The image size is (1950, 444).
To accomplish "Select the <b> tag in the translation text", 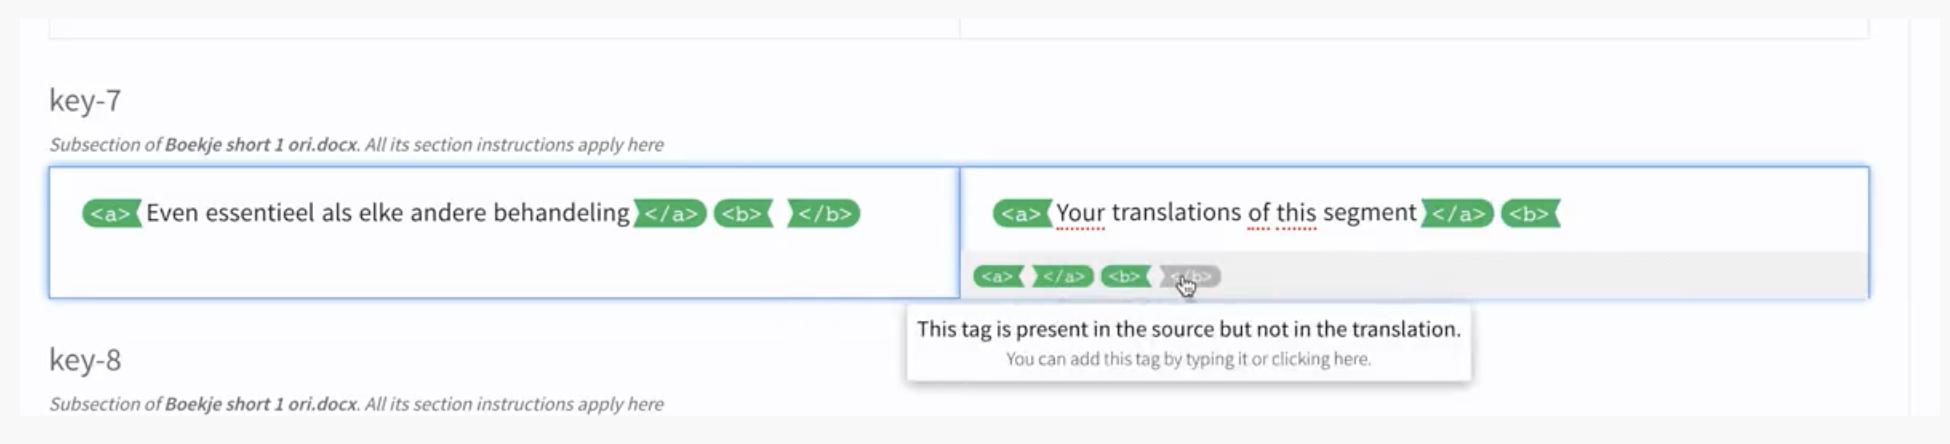I will tap(1530, 213).
